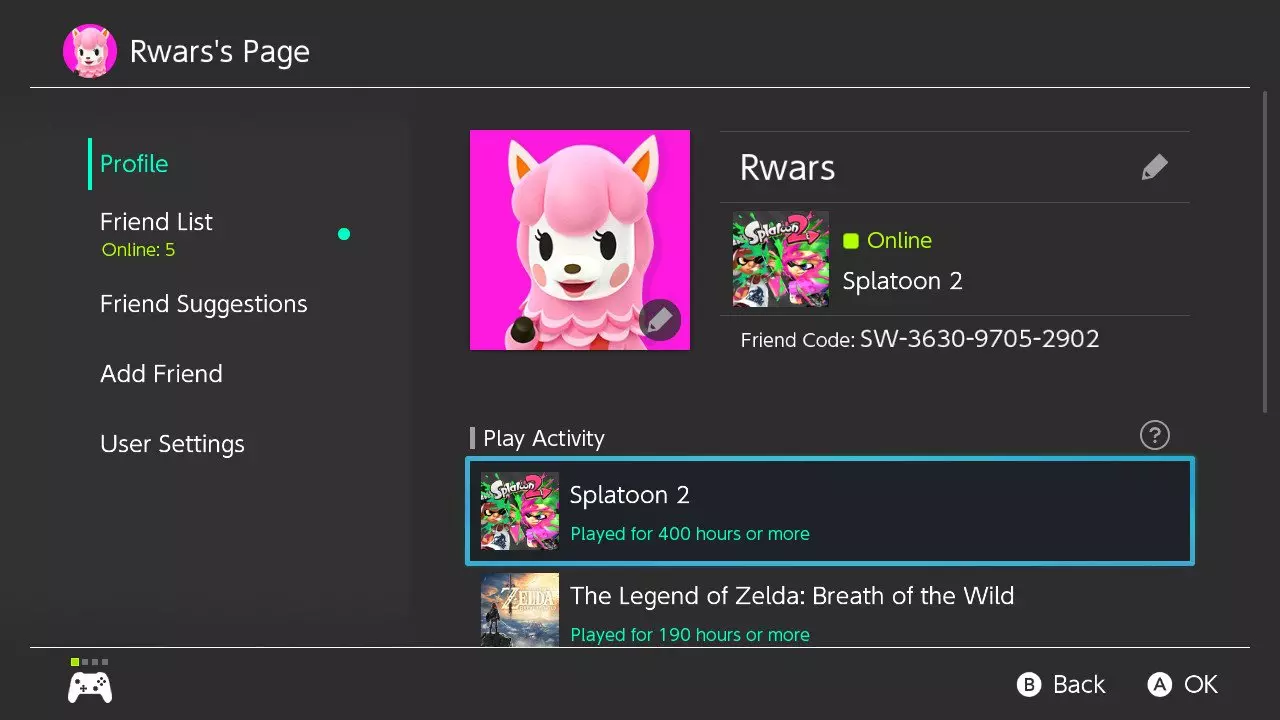Image resolution: width=1280 pixels, height=720 pixels.
Task: Edit the profile avatar with pencil badge
Action: pyautogui.click(x=659, y=320)
